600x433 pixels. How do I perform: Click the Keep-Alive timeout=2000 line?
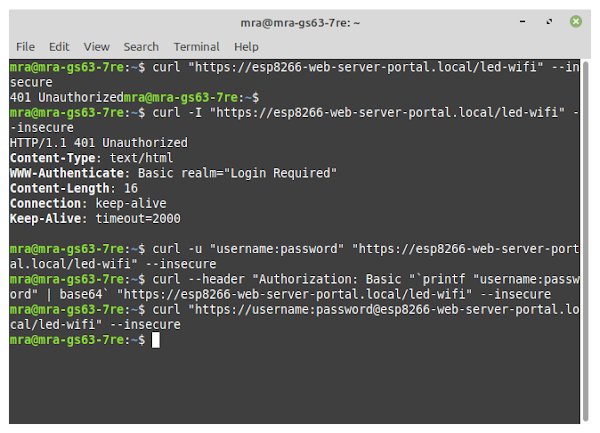[95, 218]
